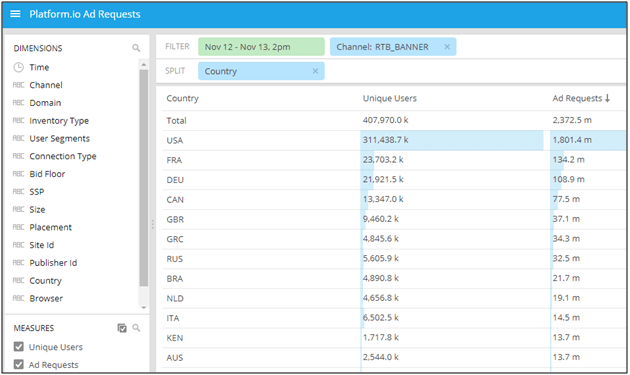Select the Placement dimension

coord(50,227)
